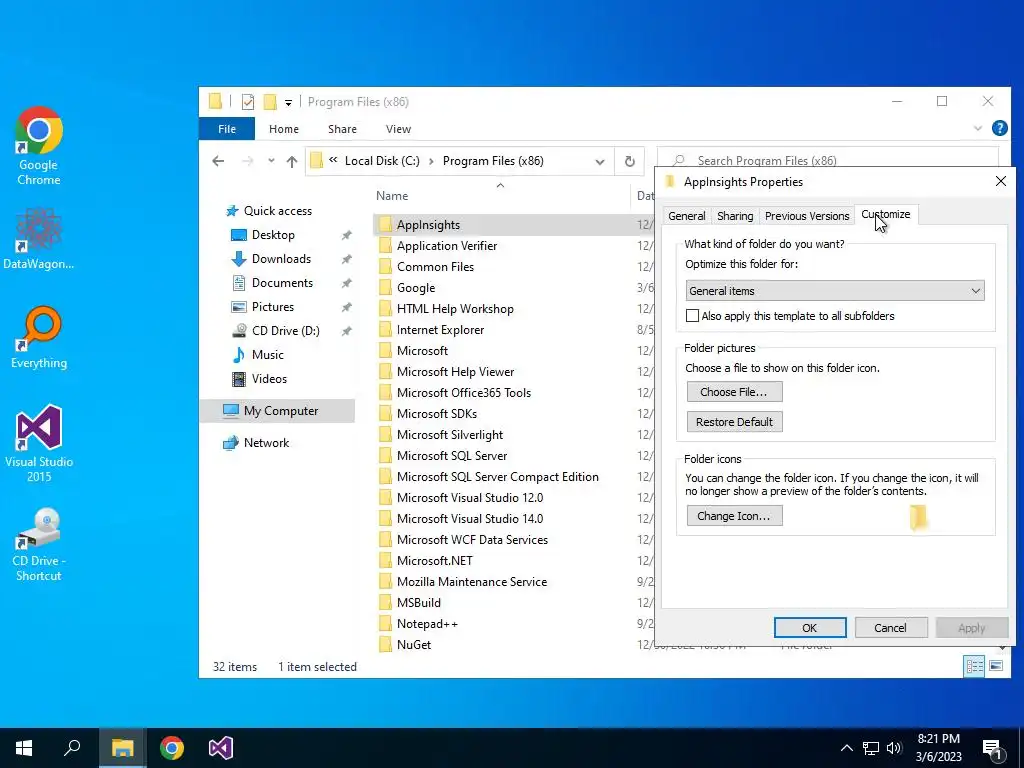This screenshot has height=768, width=1024.
Task: Open Optimize this folder for dropdown
Action: coord(835,291)
